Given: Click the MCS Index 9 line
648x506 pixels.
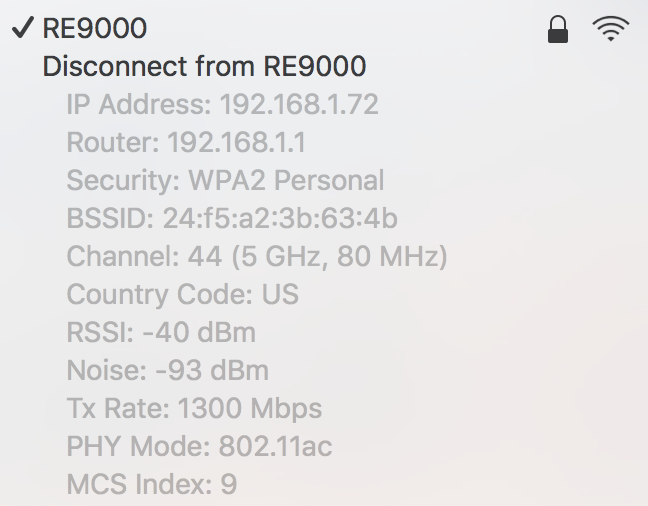Looking at the screenshot, I should [x=151, y=485].
